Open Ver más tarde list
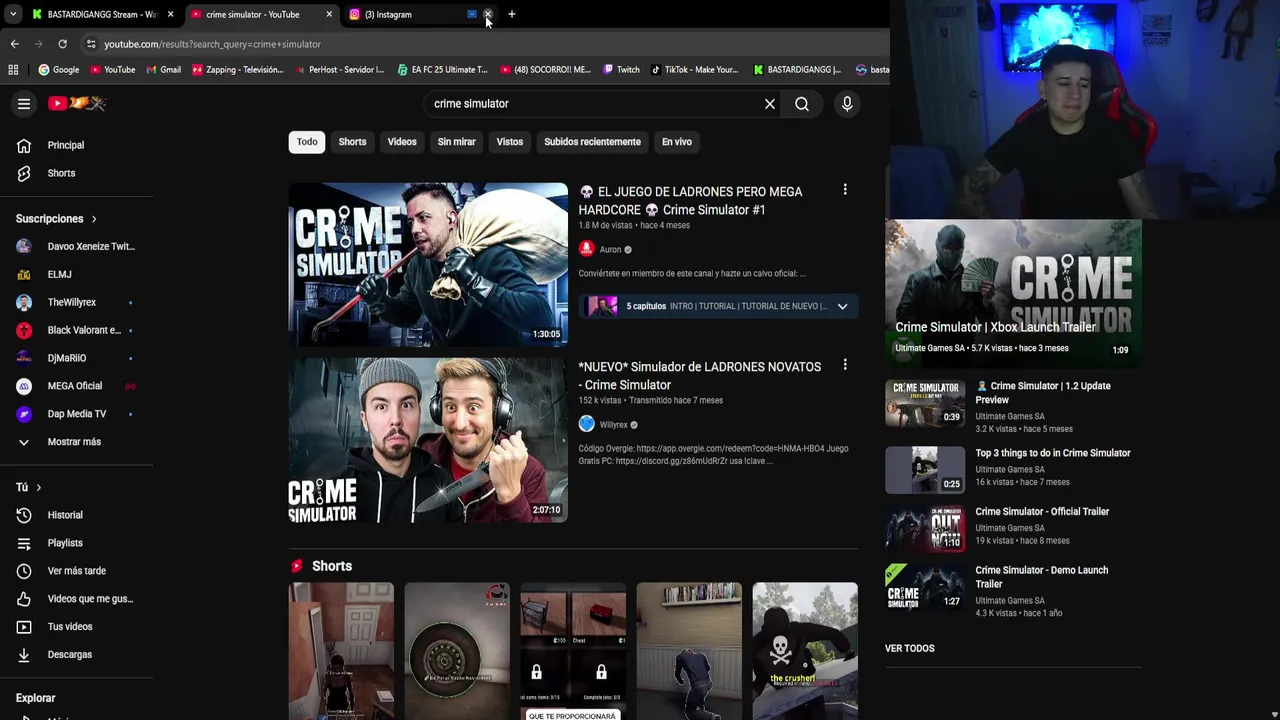The image size is (1280, 720). click(x=77, y=571)
